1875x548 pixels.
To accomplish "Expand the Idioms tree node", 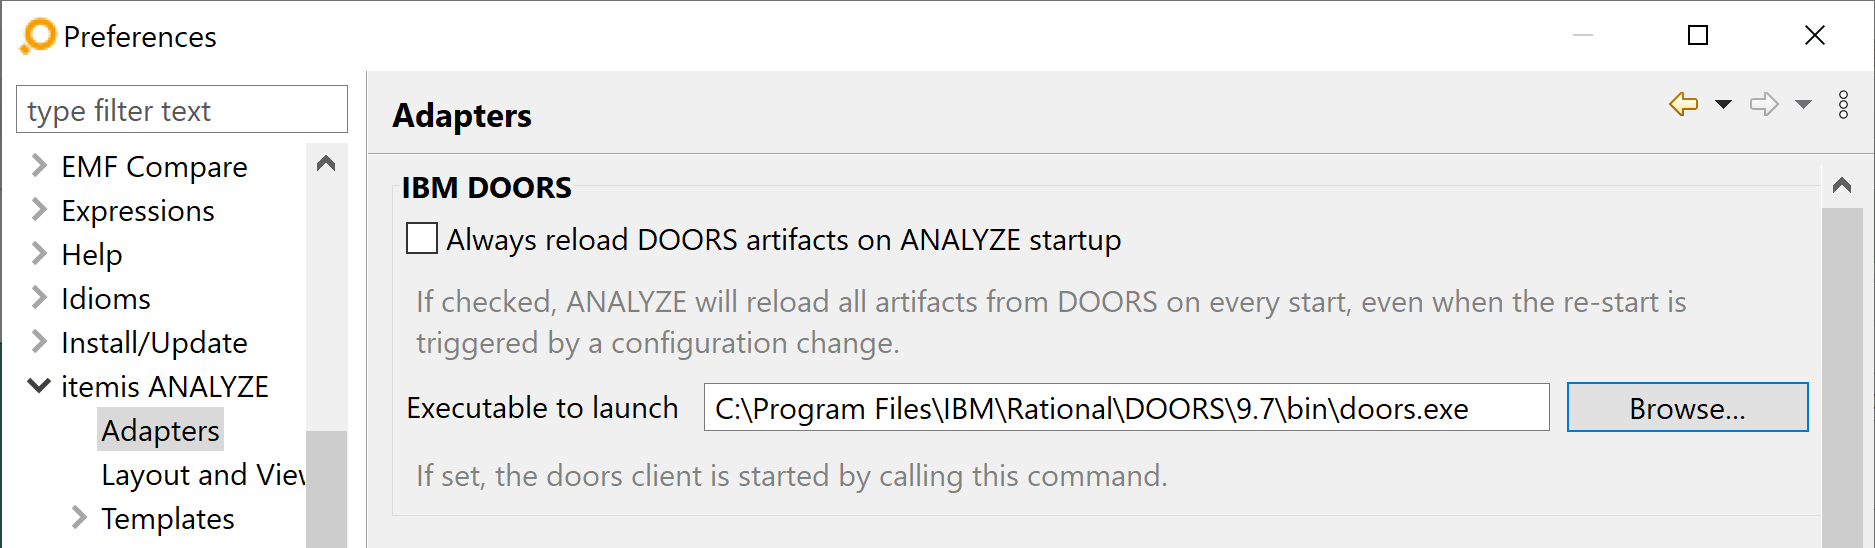I will [x=39, y=297].
